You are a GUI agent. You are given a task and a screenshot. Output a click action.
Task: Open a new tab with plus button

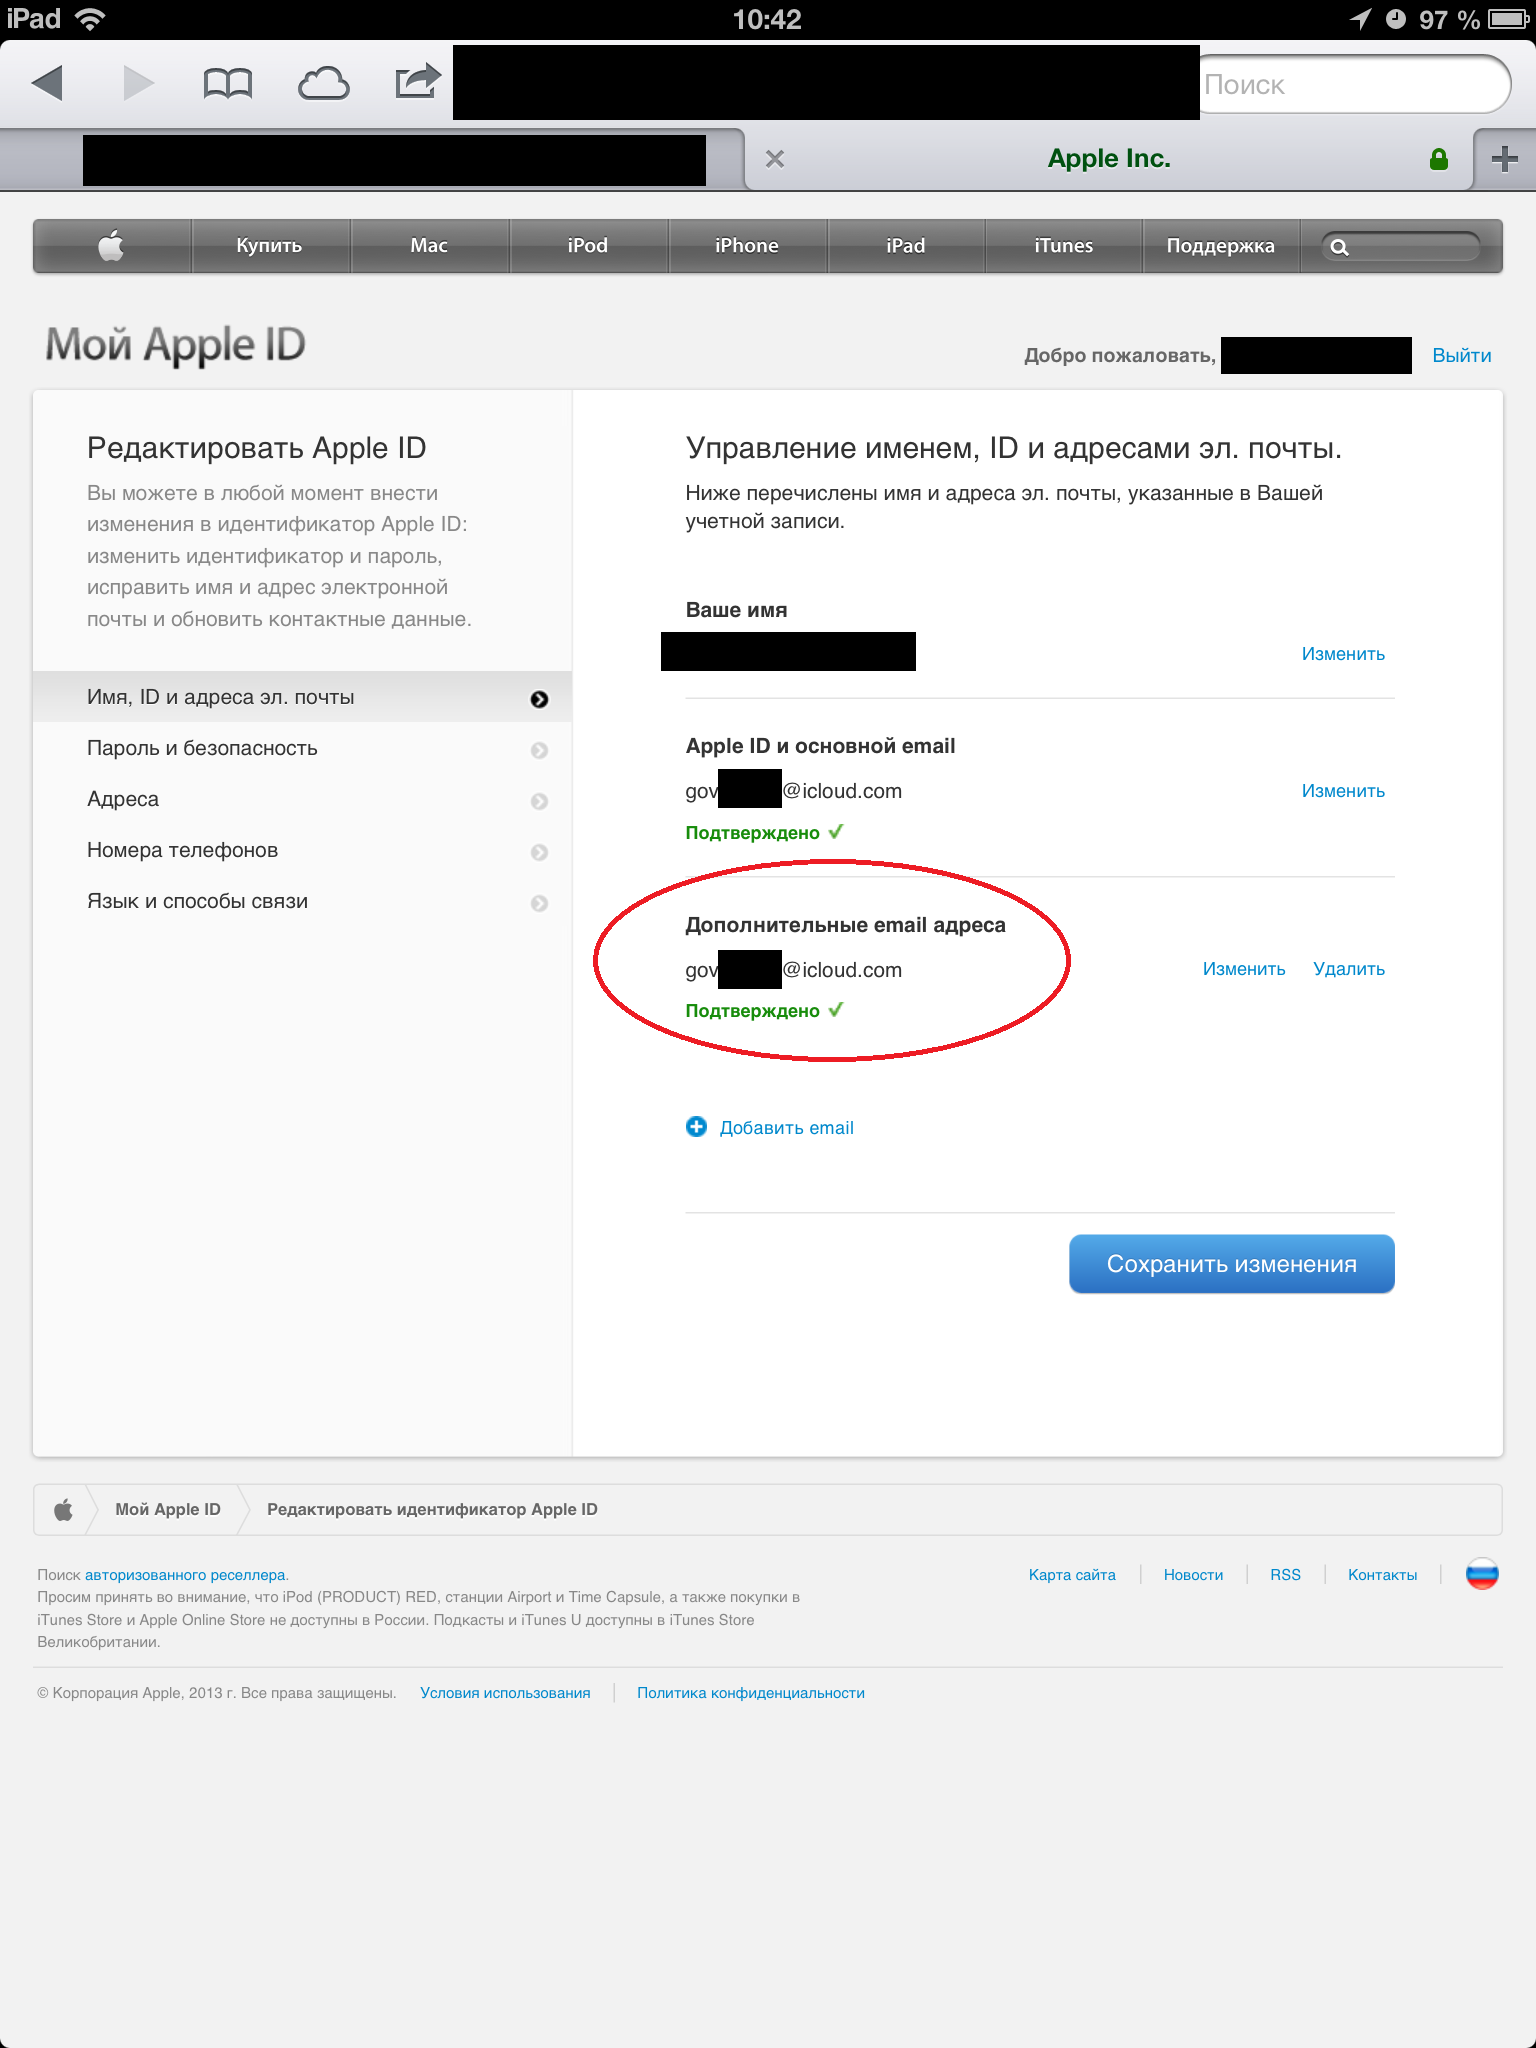(x=1504, y=159)
